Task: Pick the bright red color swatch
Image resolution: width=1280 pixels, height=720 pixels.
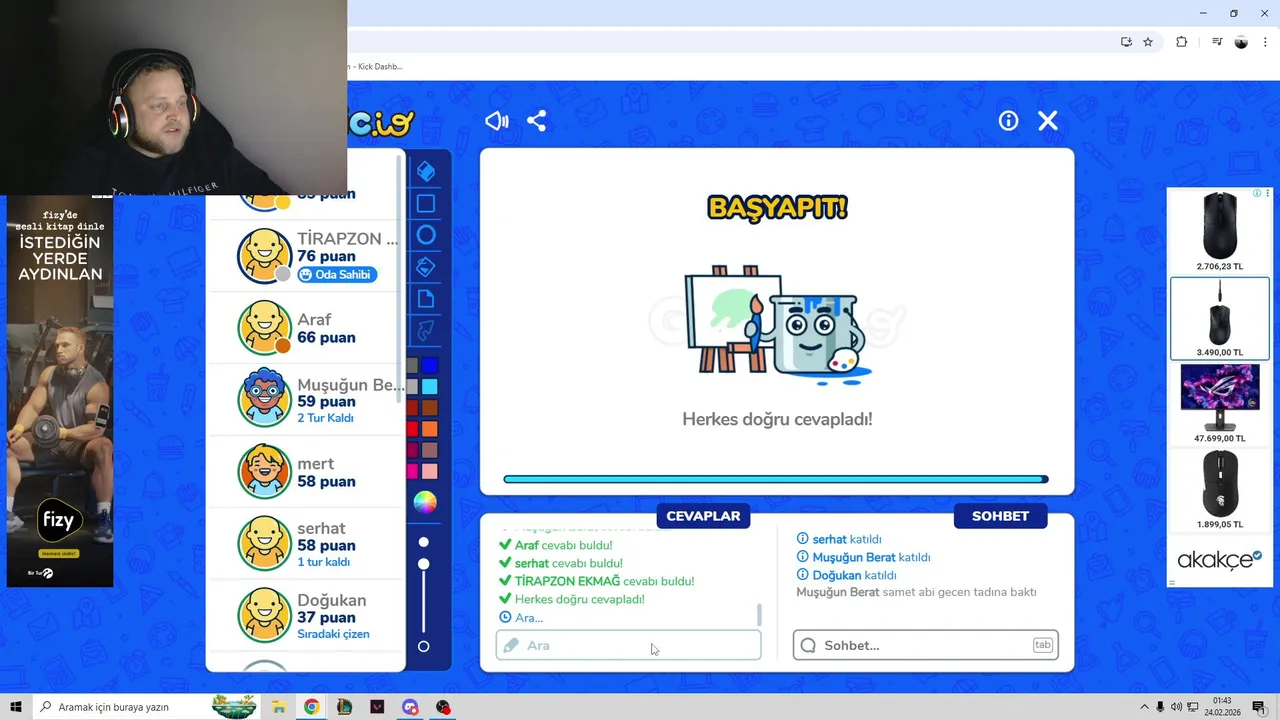Action: pyautogui.click(x=412, y=429)
